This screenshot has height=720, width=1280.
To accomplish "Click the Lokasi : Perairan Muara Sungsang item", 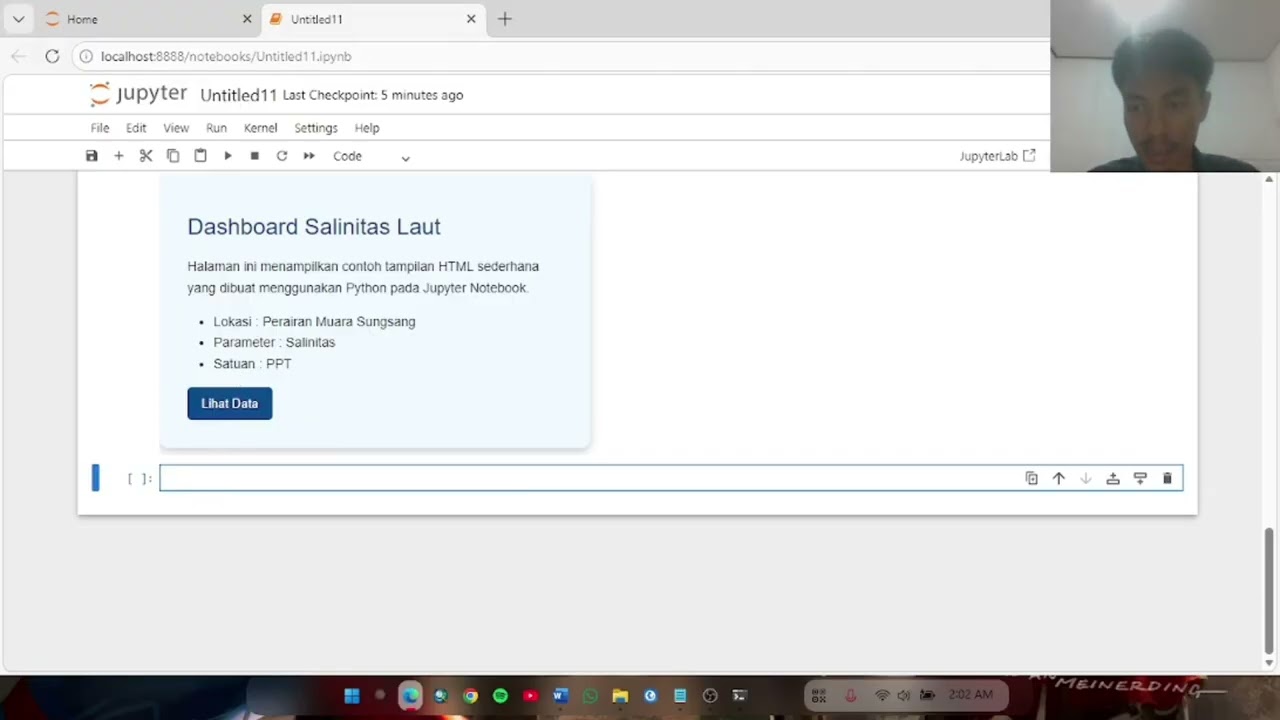I will click(x=314, y=321).
